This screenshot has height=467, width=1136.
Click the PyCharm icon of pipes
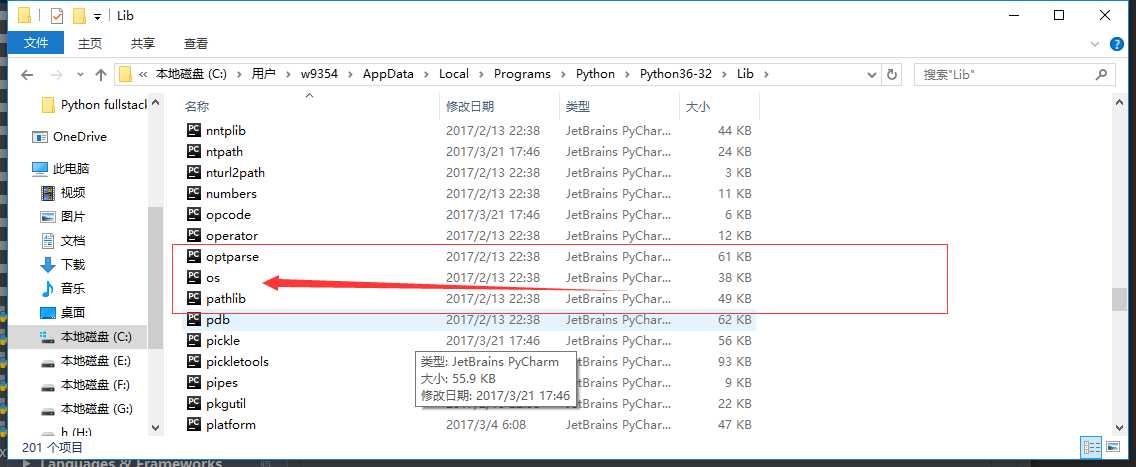tap(193, 382)
